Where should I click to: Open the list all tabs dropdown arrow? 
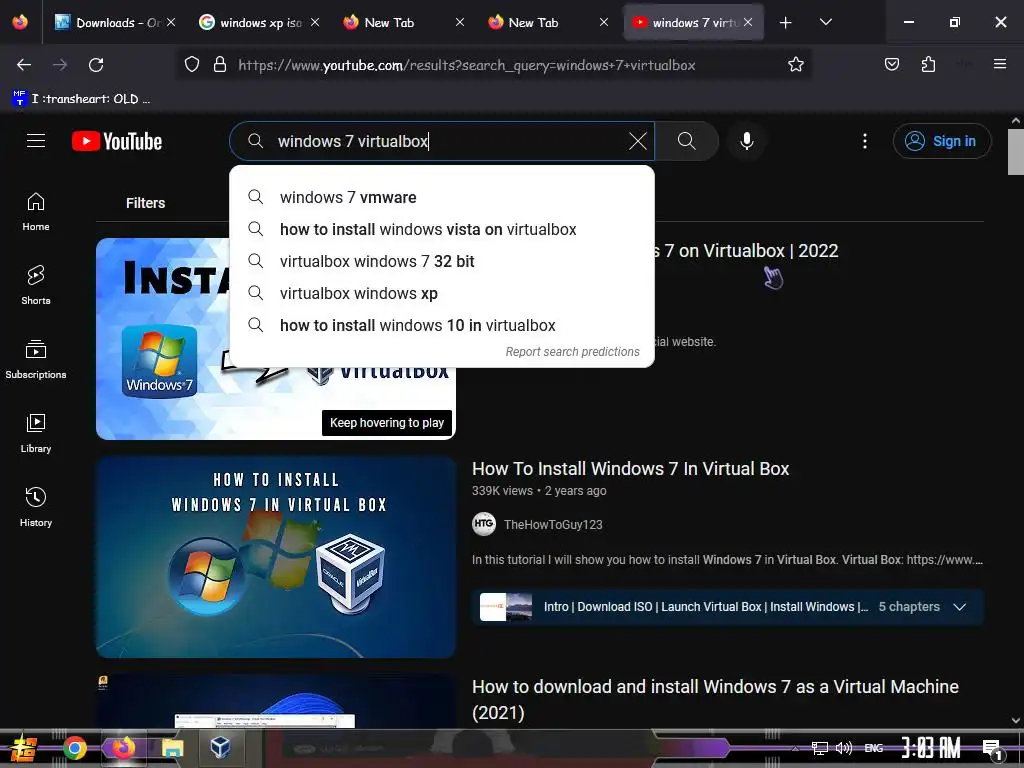(x=825, y=22)
